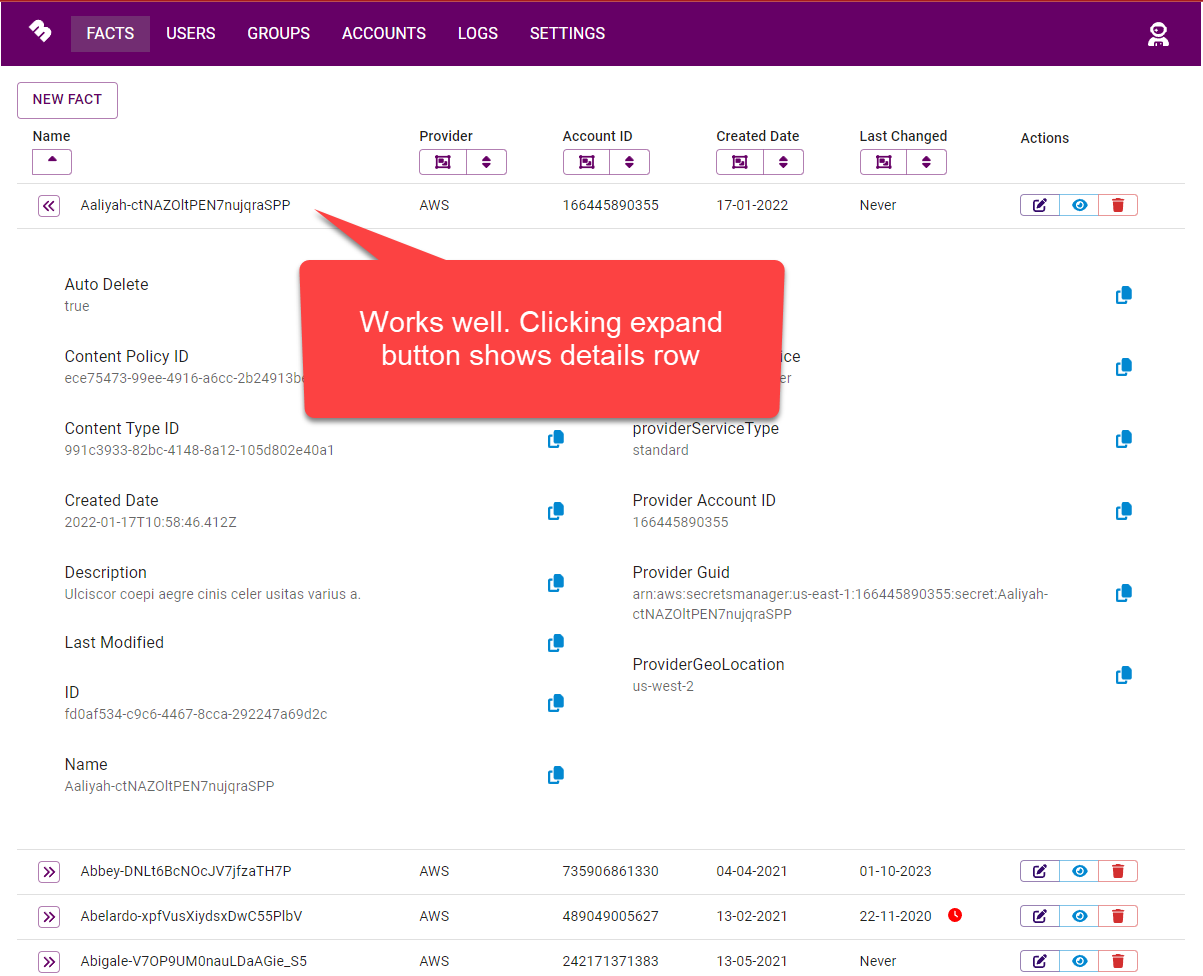1203x976 pixels.
Task: View the Abigale-V7OP9UM0nauLDaAGie_S5 fact with eye icon
Action: pyautogui.click(x=1079, y=961)
